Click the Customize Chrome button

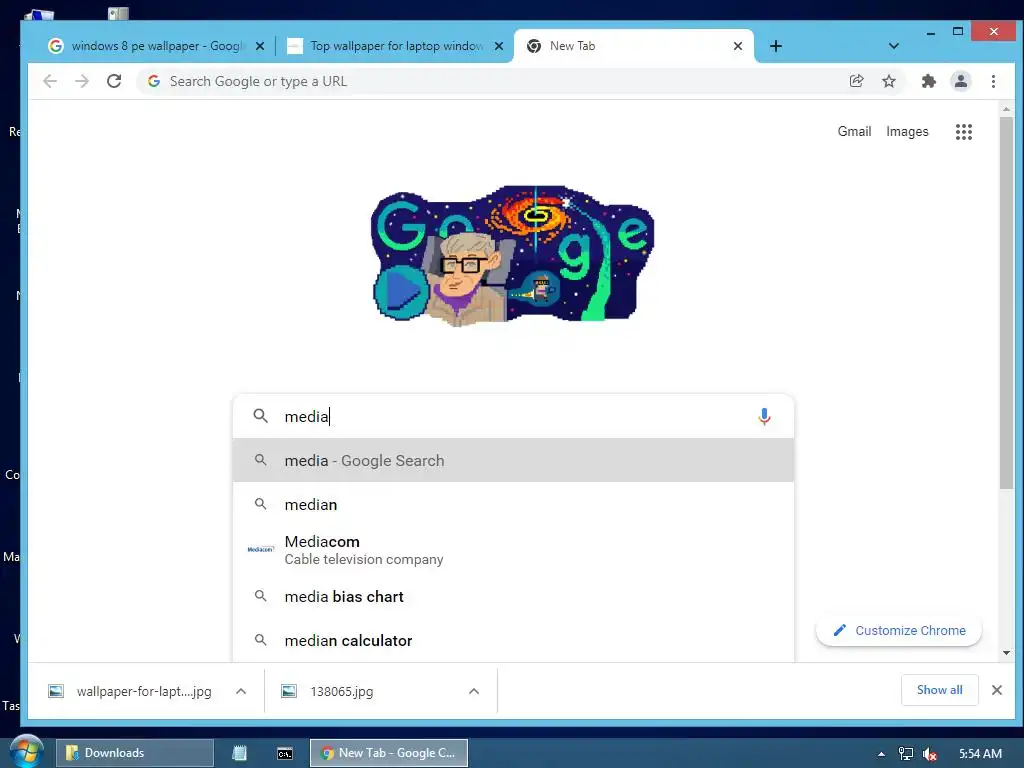coord(899,630)
